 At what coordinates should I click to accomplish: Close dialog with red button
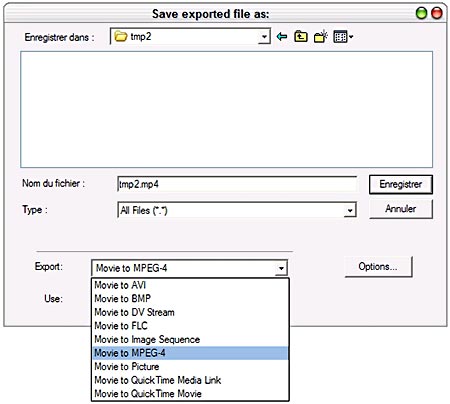[437, 13]
